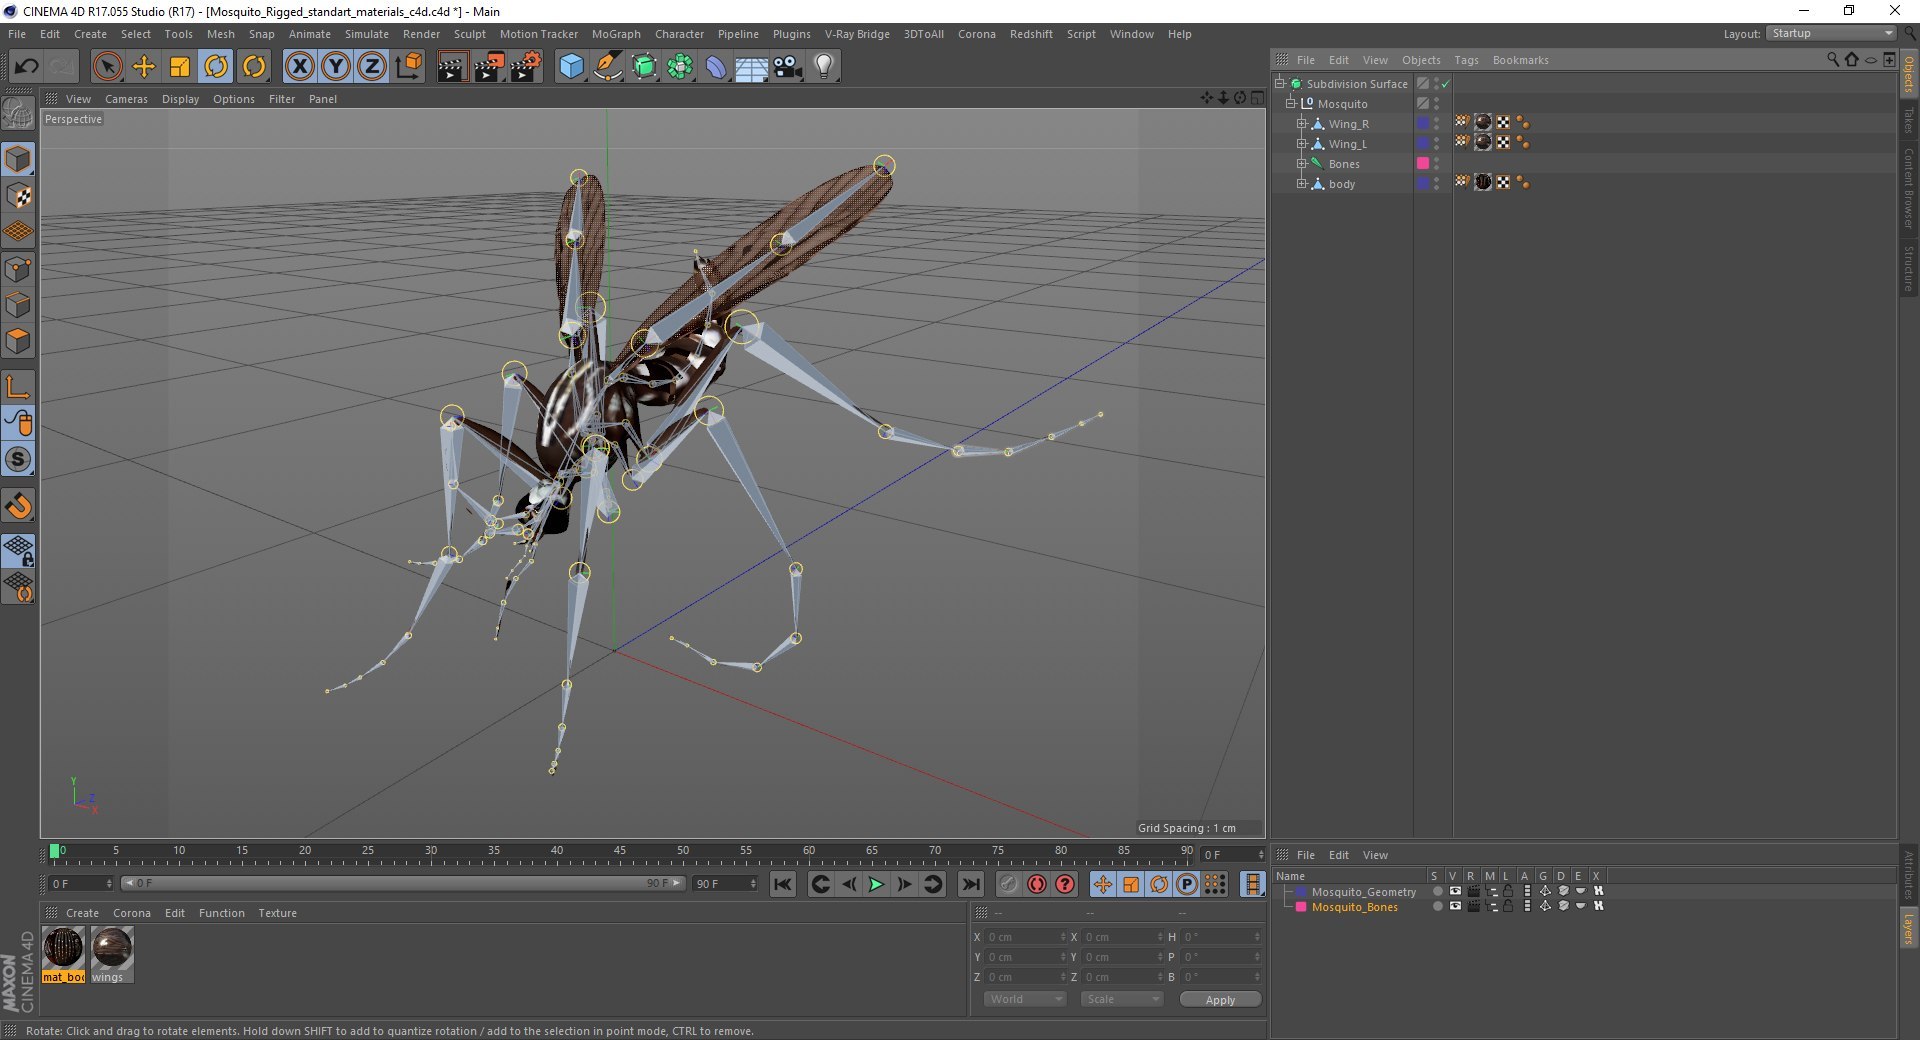Toggle Enable Snap icon
1920x1040 pixels.
(x=18, y=506)
